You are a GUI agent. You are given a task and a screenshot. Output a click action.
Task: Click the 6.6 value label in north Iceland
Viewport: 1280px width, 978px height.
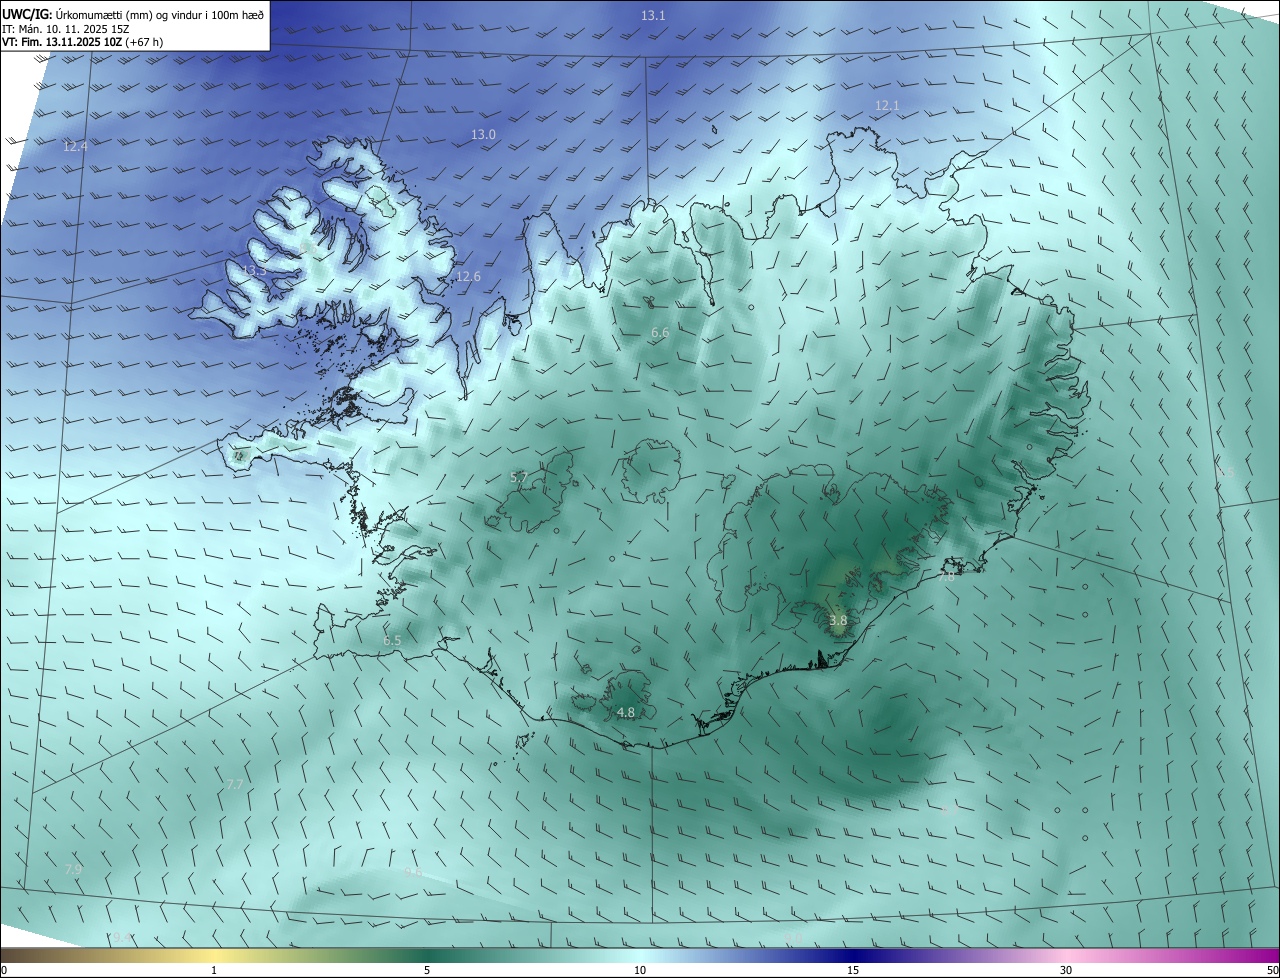pyautogui.click(x=660, y=332)
